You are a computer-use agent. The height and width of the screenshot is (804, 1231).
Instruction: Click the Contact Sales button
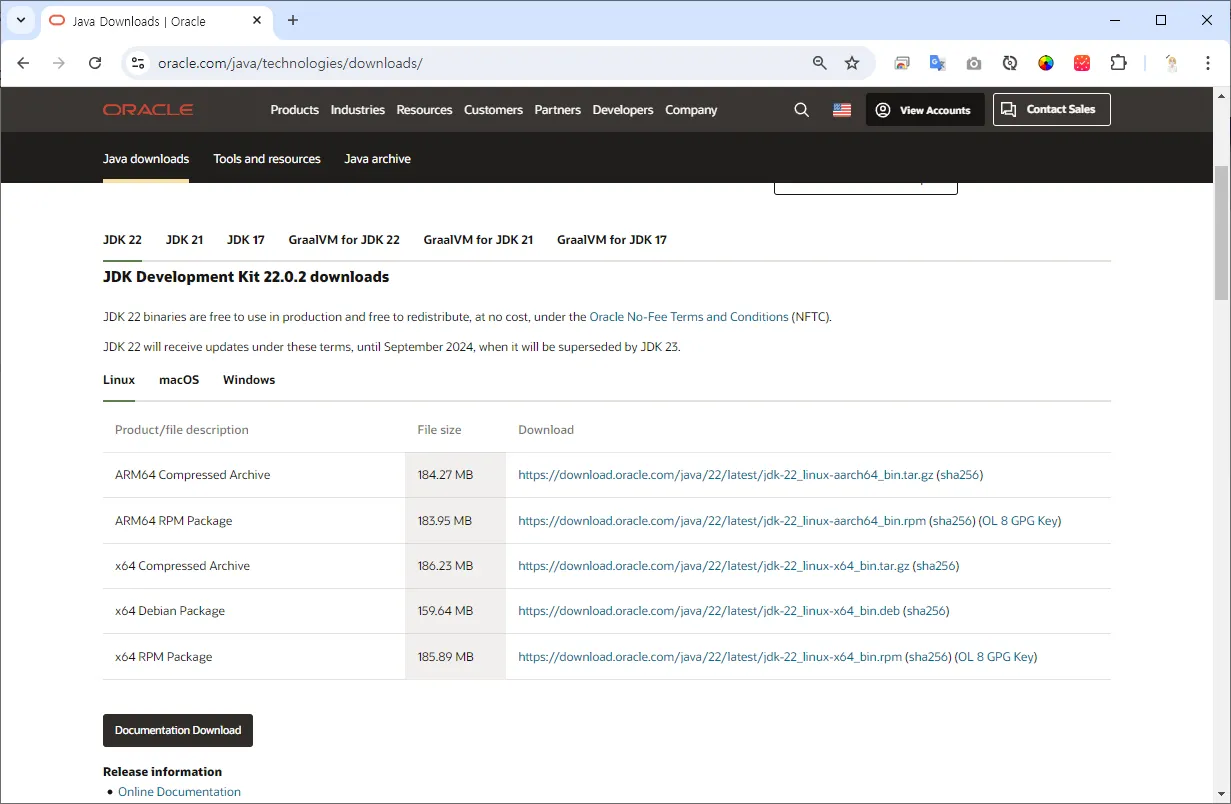[1051, 110]
